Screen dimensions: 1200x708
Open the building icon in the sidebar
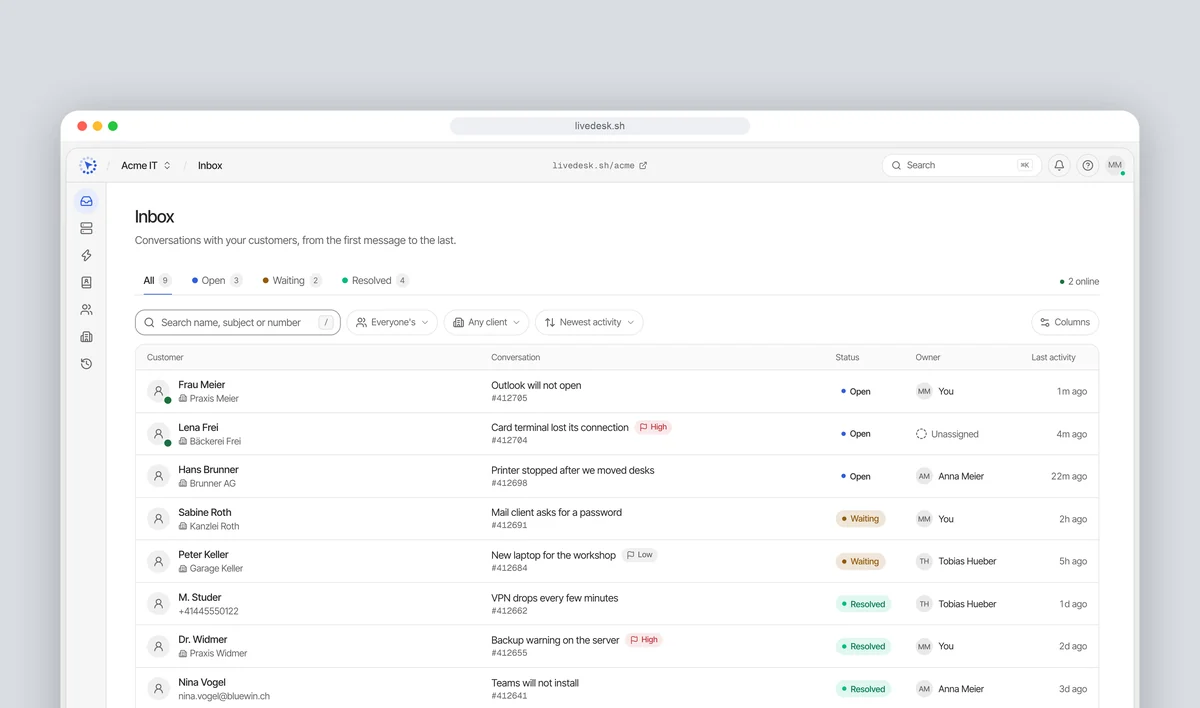click(86, 336)
